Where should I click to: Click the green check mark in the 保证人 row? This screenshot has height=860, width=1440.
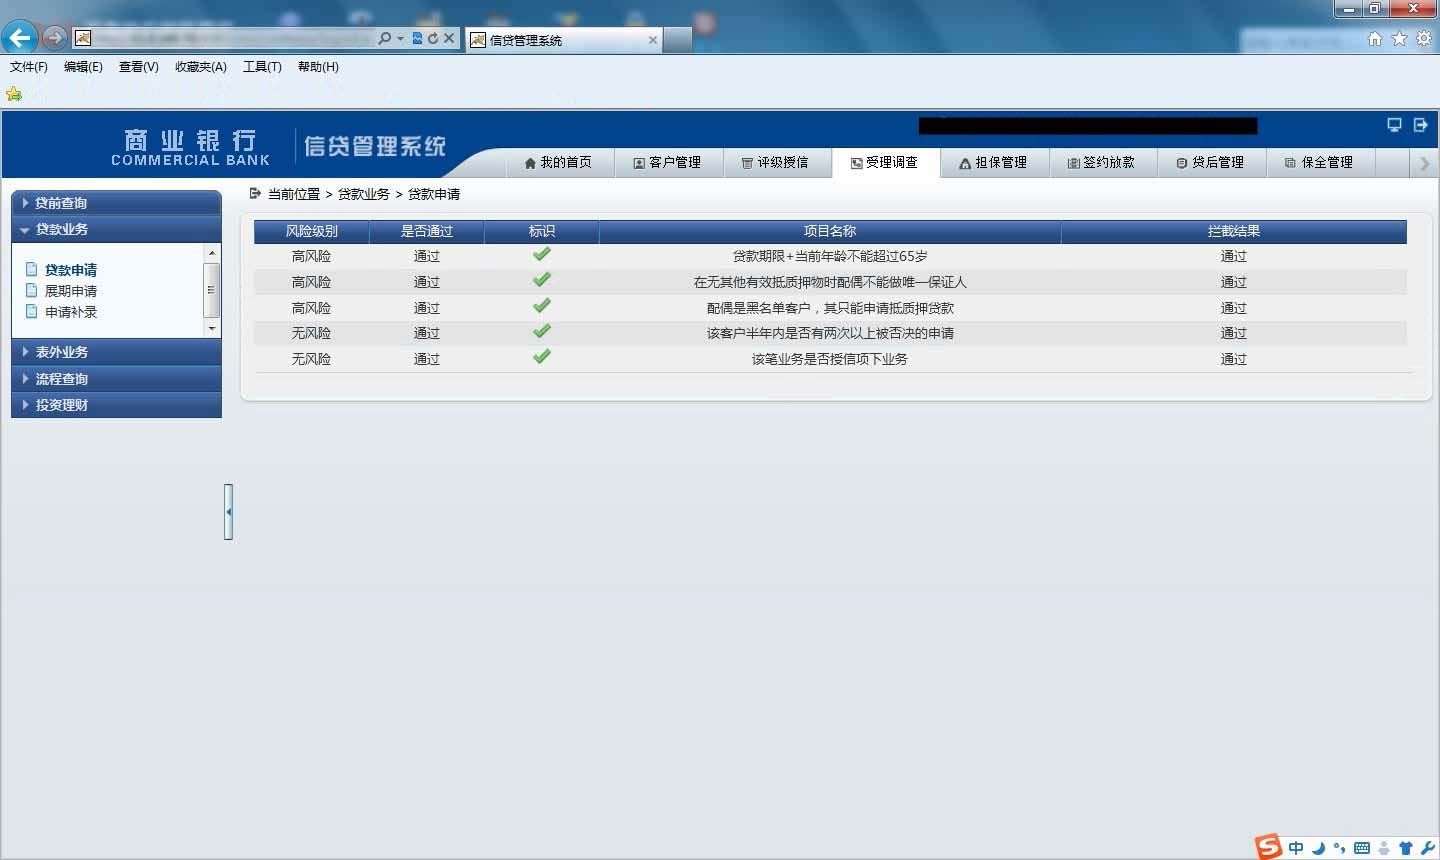coord(542,280)
